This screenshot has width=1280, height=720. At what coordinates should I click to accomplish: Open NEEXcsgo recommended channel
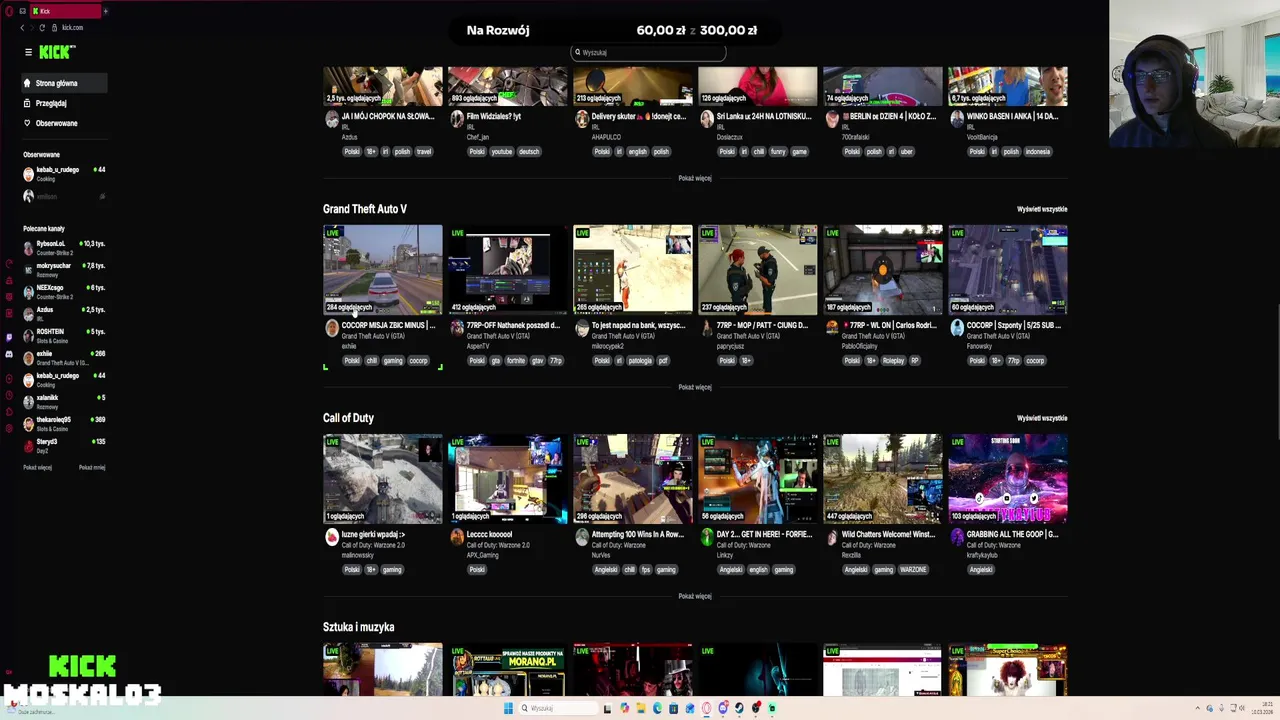click(x=64, y=291)
